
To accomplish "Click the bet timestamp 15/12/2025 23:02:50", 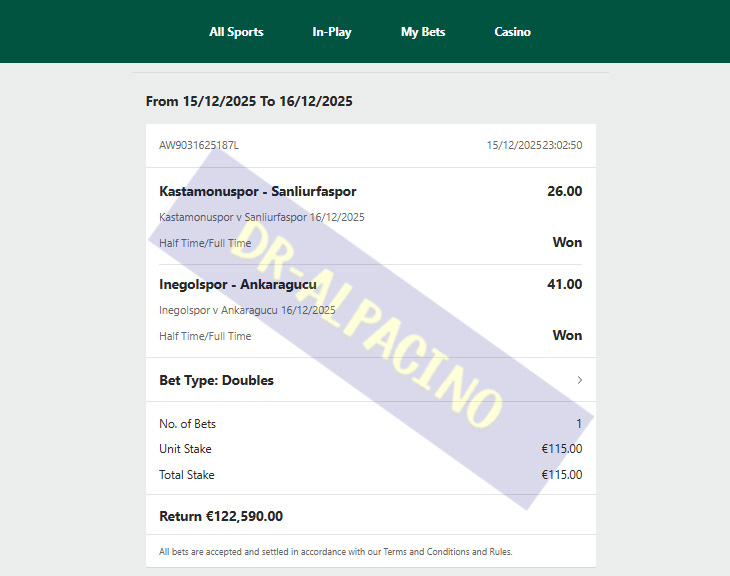I will 534,145.
